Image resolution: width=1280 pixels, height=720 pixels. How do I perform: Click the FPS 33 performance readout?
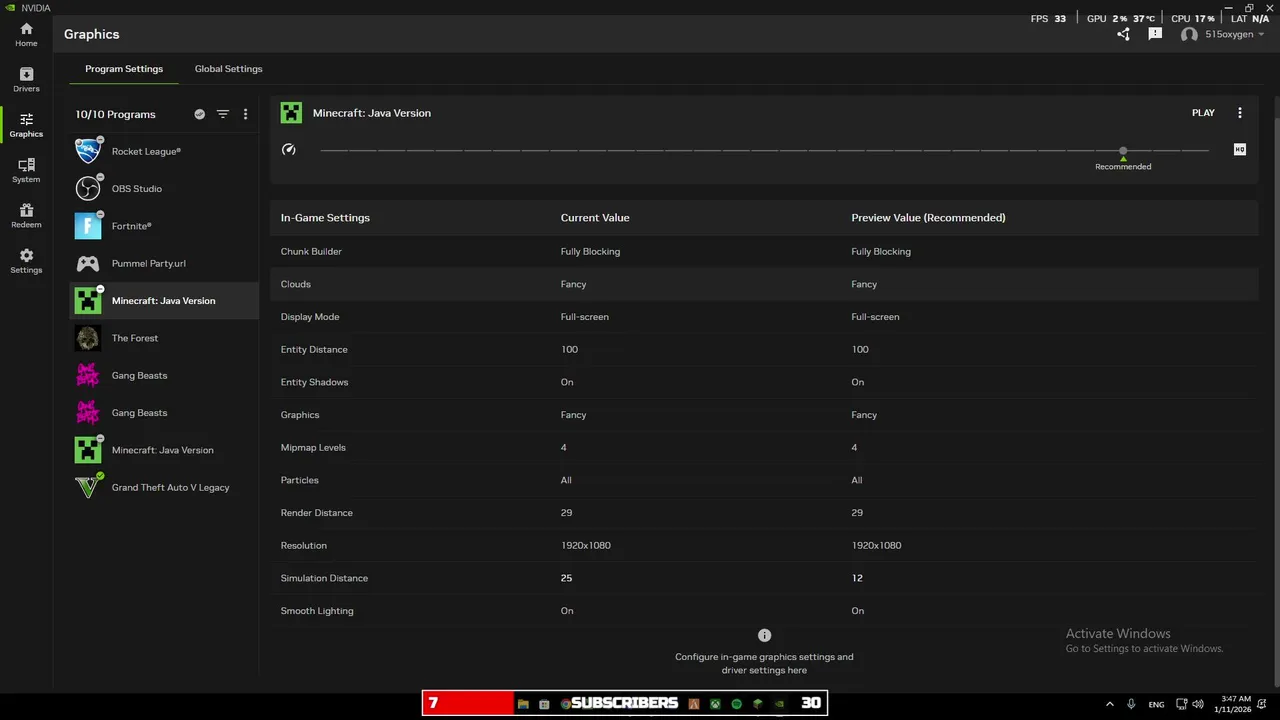(1048, 19)
